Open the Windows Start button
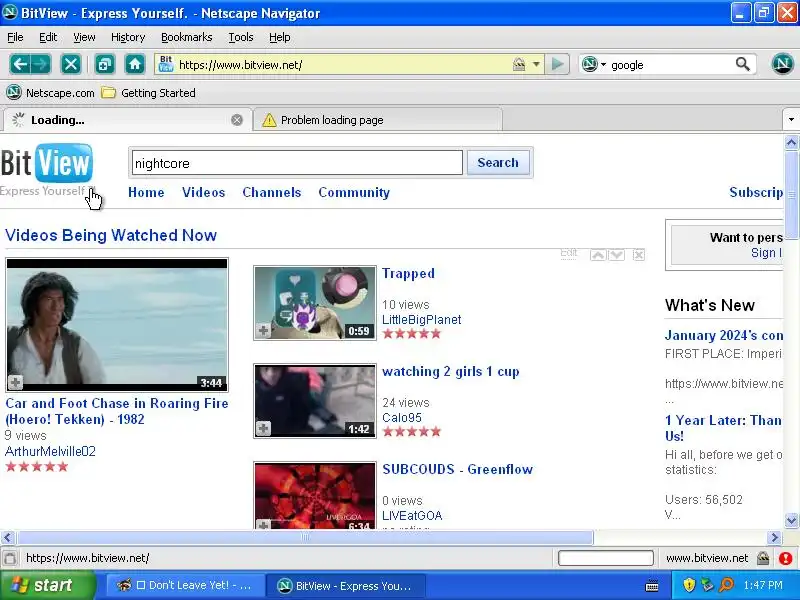Image resolution: width=800 pixels, height=600 pixels. [x=47, y=585]
